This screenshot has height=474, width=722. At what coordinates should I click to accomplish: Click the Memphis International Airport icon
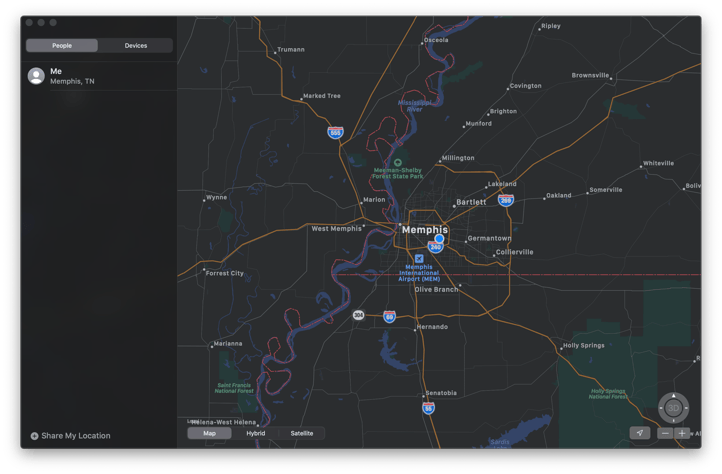pos(419,259)
